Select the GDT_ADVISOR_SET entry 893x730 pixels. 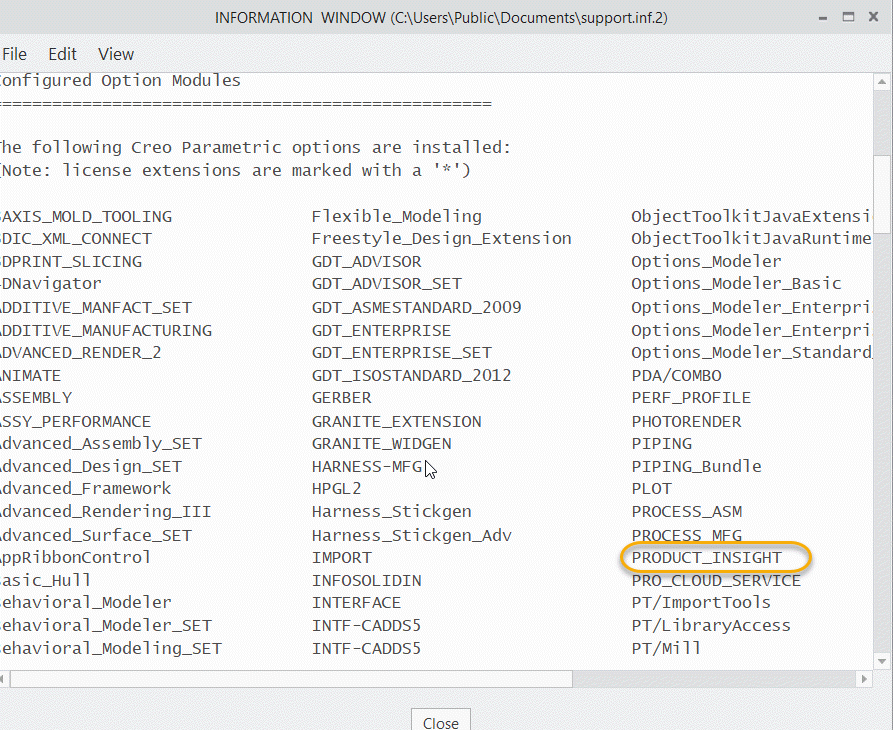tap(388, 284)
